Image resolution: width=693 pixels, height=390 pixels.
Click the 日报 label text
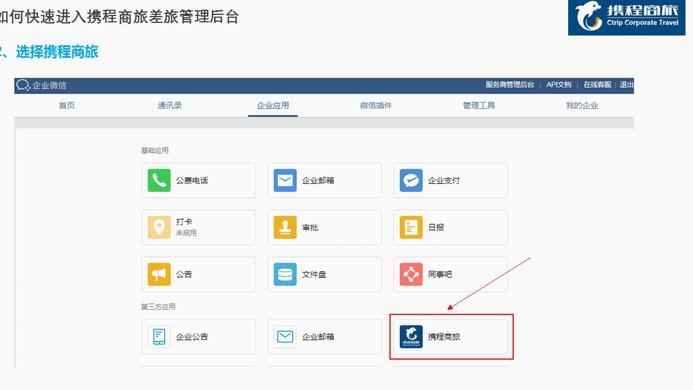436,227
